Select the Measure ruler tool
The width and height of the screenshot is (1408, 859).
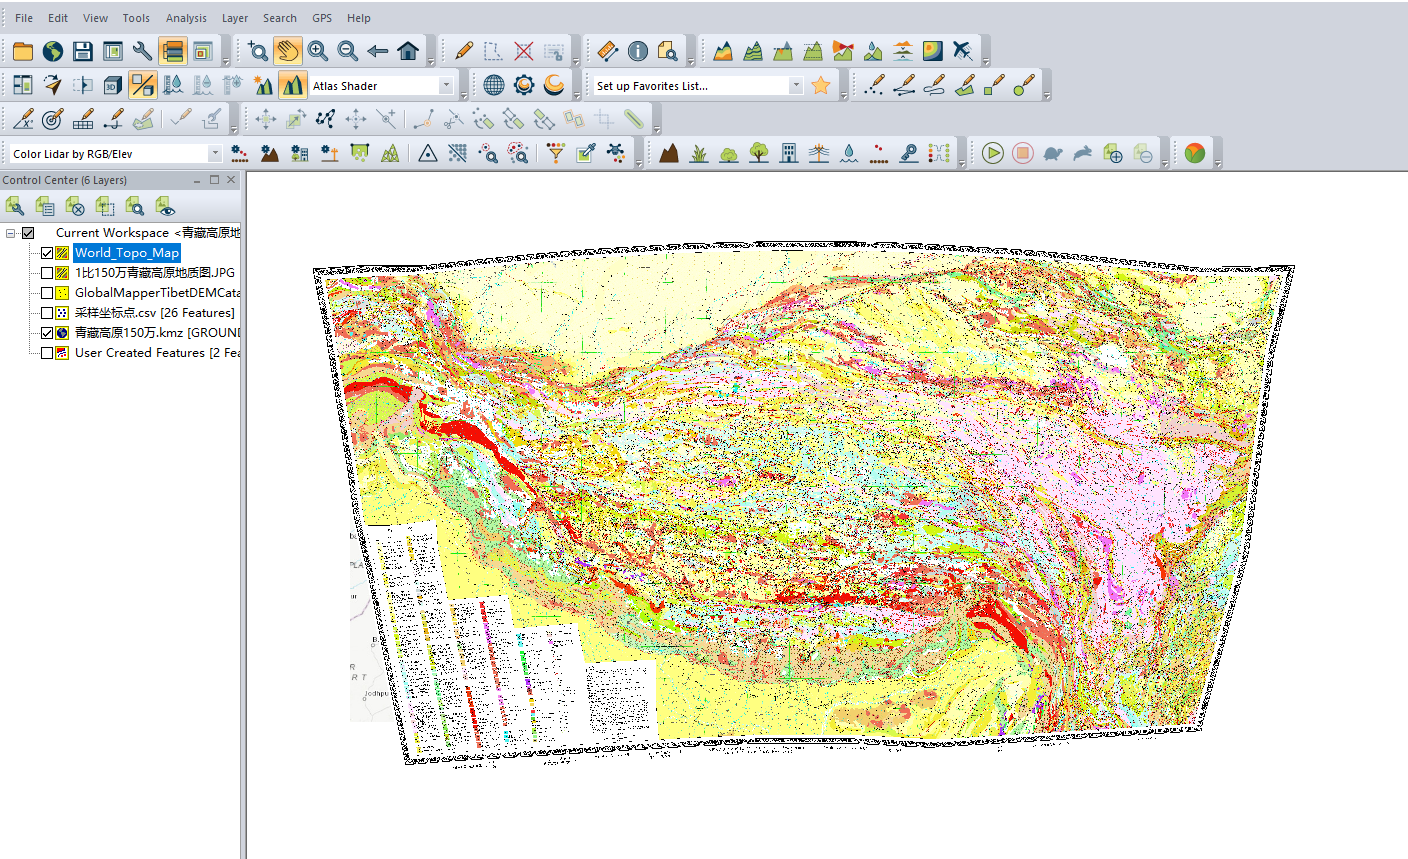(x=608, y=51)
